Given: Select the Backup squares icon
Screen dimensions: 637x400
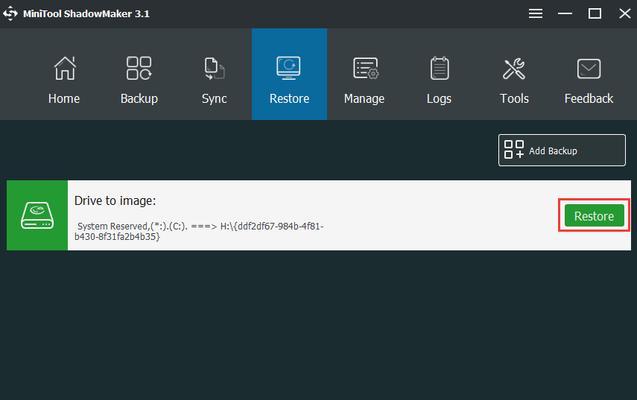Looking at the screenshot, I should tap(139, 68).
